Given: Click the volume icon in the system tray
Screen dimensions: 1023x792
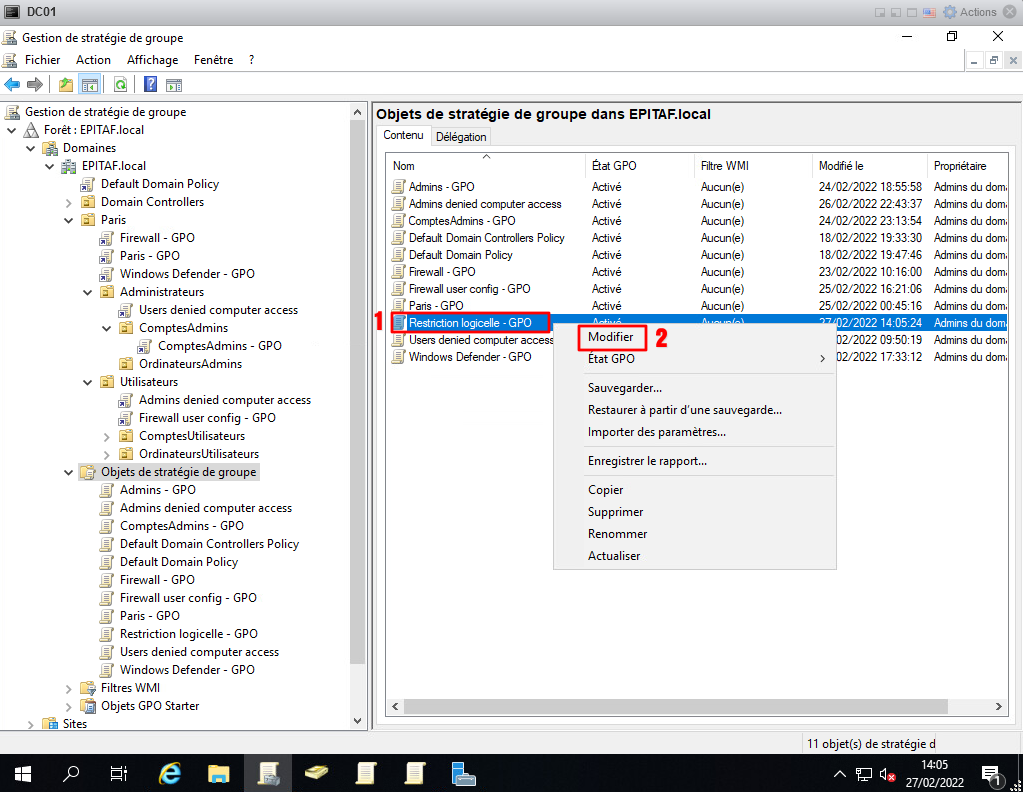Looking at the screenshot, I should click(x=887, y=774).
